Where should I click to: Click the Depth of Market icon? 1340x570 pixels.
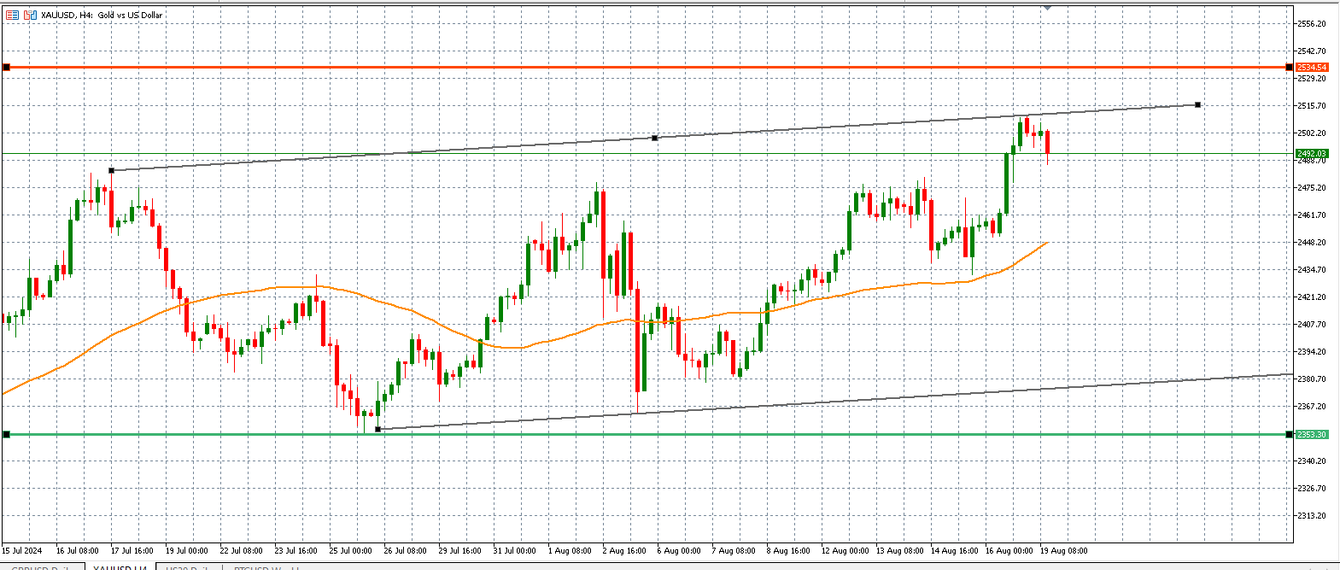tap(29, 15)
